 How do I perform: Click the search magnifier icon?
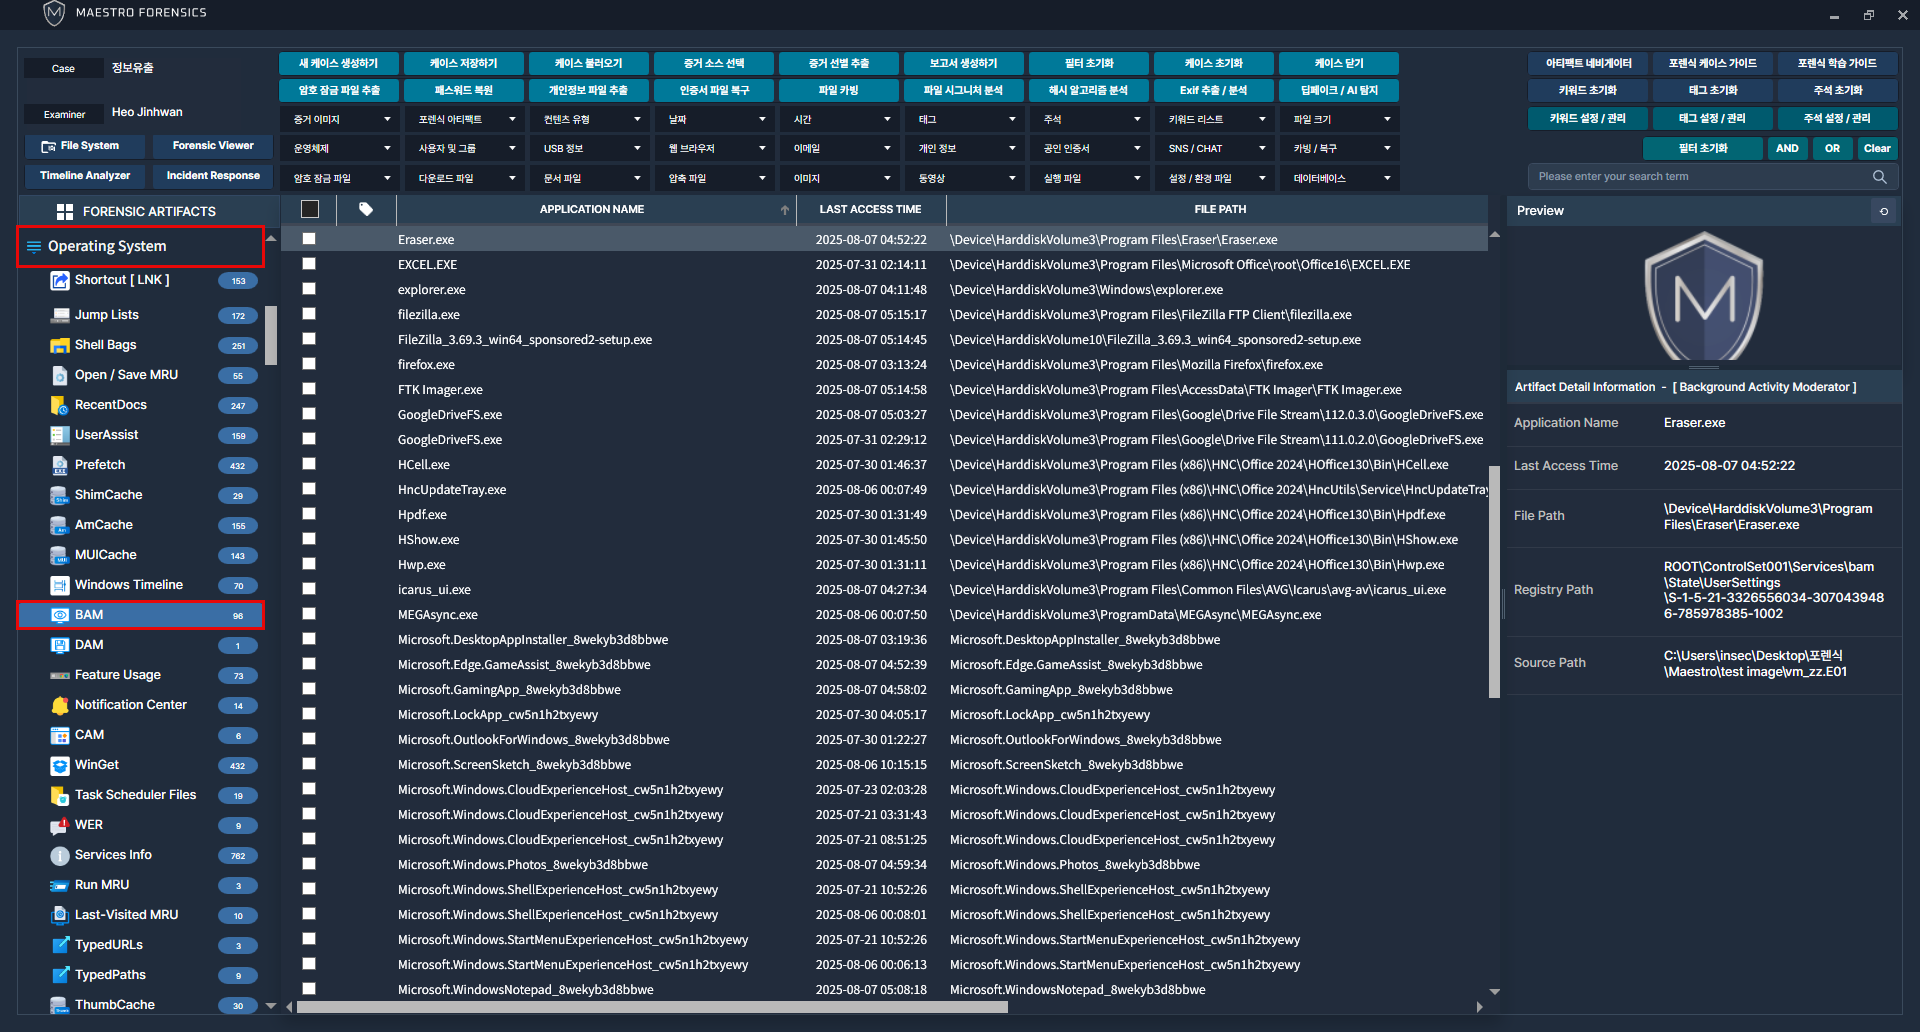1879,177
